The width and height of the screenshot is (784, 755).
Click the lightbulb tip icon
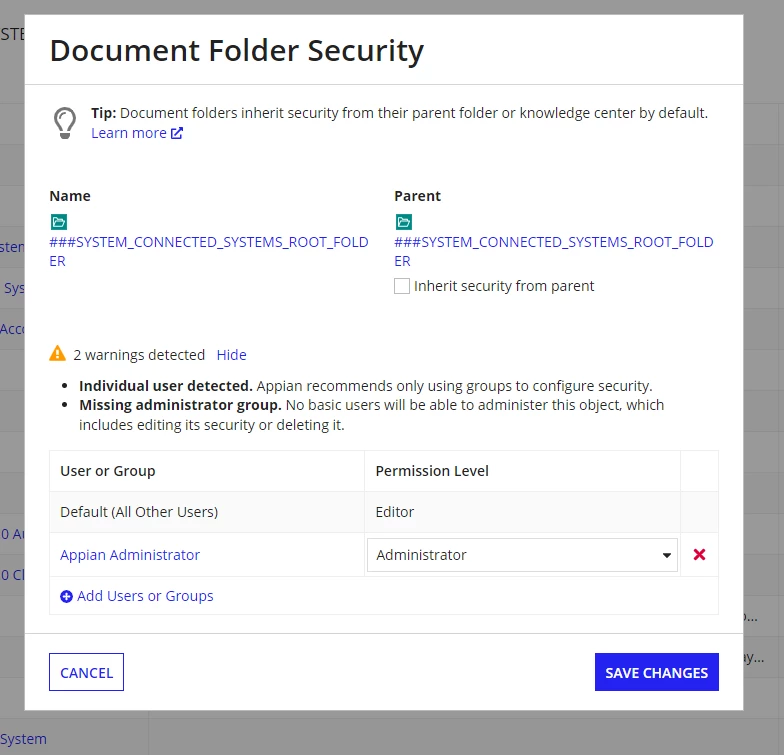64,123
